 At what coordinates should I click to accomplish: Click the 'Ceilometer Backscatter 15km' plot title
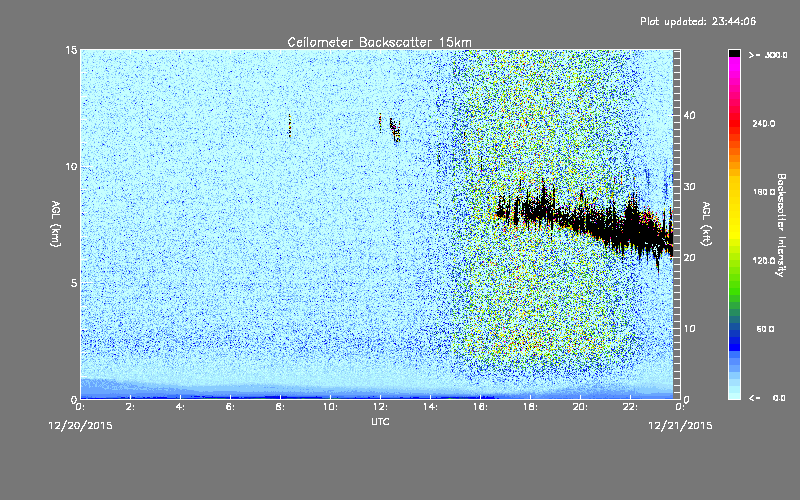[379, 42]
